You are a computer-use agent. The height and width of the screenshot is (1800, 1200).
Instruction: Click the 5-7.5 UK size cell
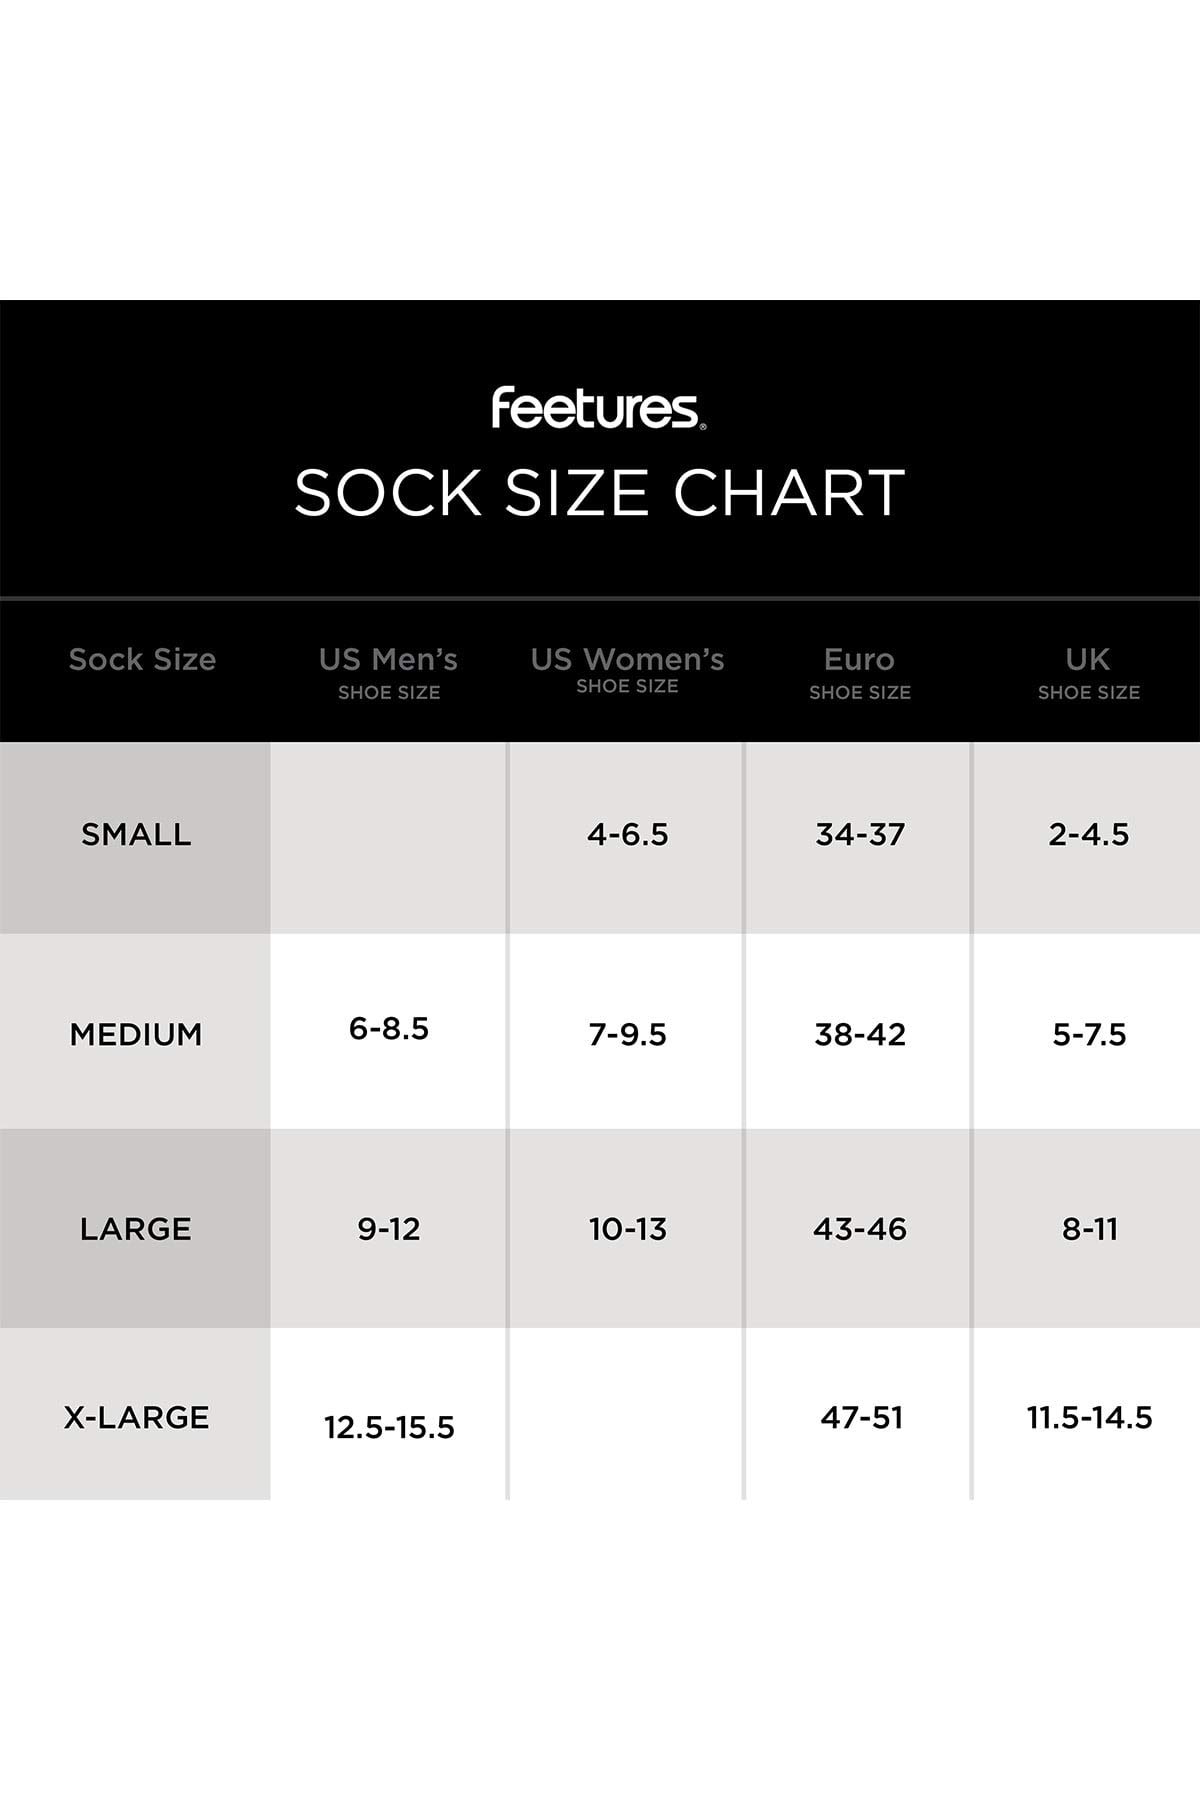coord(1089,1034)
